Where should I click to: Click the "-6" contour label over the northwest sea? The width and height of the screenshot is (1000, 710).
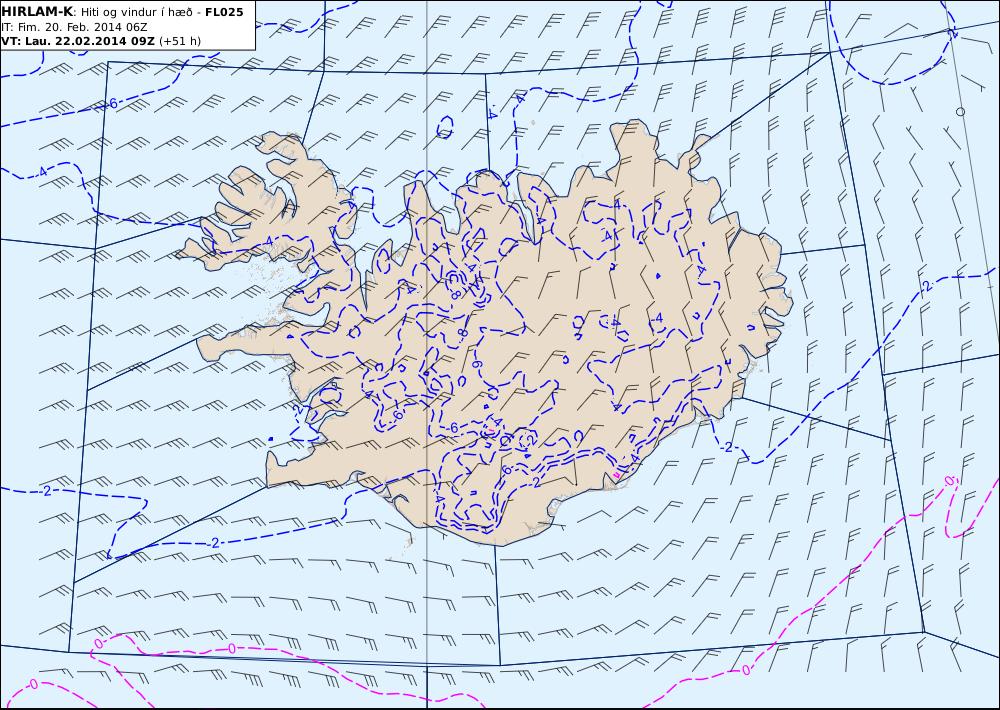(x=112, y=103)
